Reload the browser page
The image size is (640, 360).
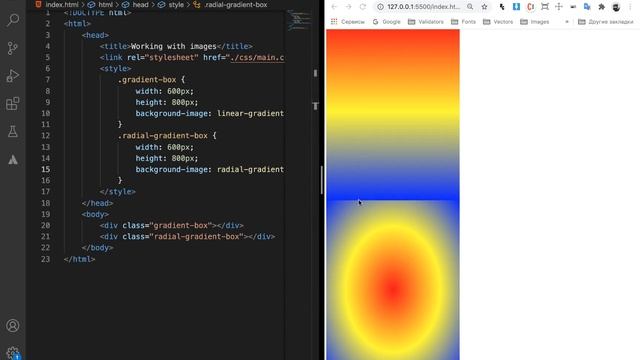click(362, 7)
